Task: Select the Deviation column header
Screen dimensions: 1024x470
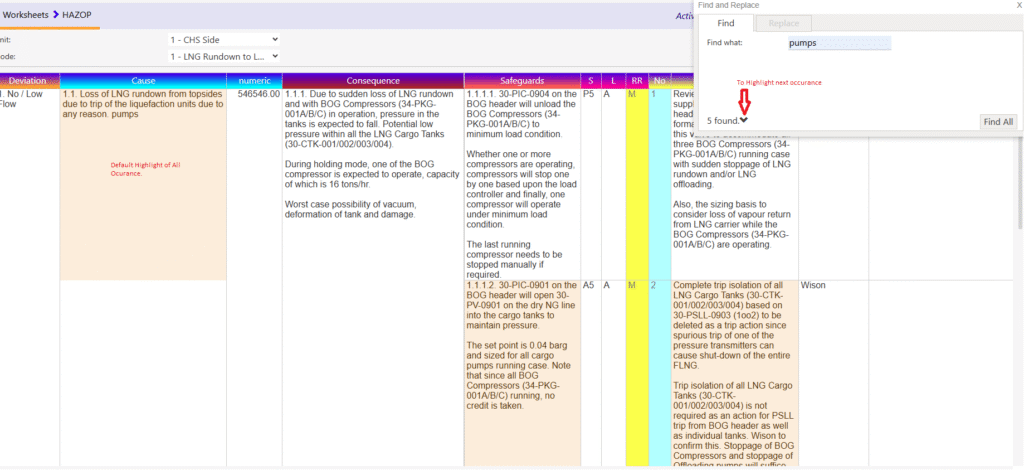Action: pyautogui.click(x=28, y=80)
